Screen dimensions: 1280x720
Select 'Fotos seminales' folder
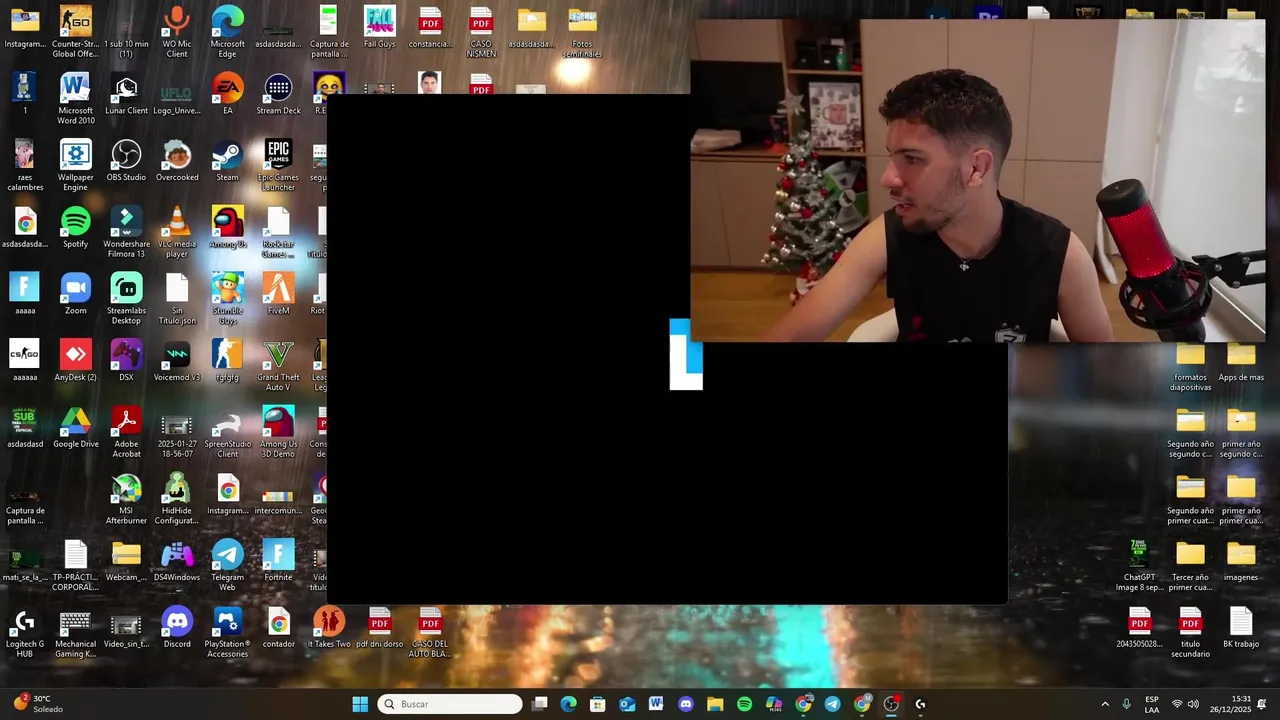click(582, 31)
